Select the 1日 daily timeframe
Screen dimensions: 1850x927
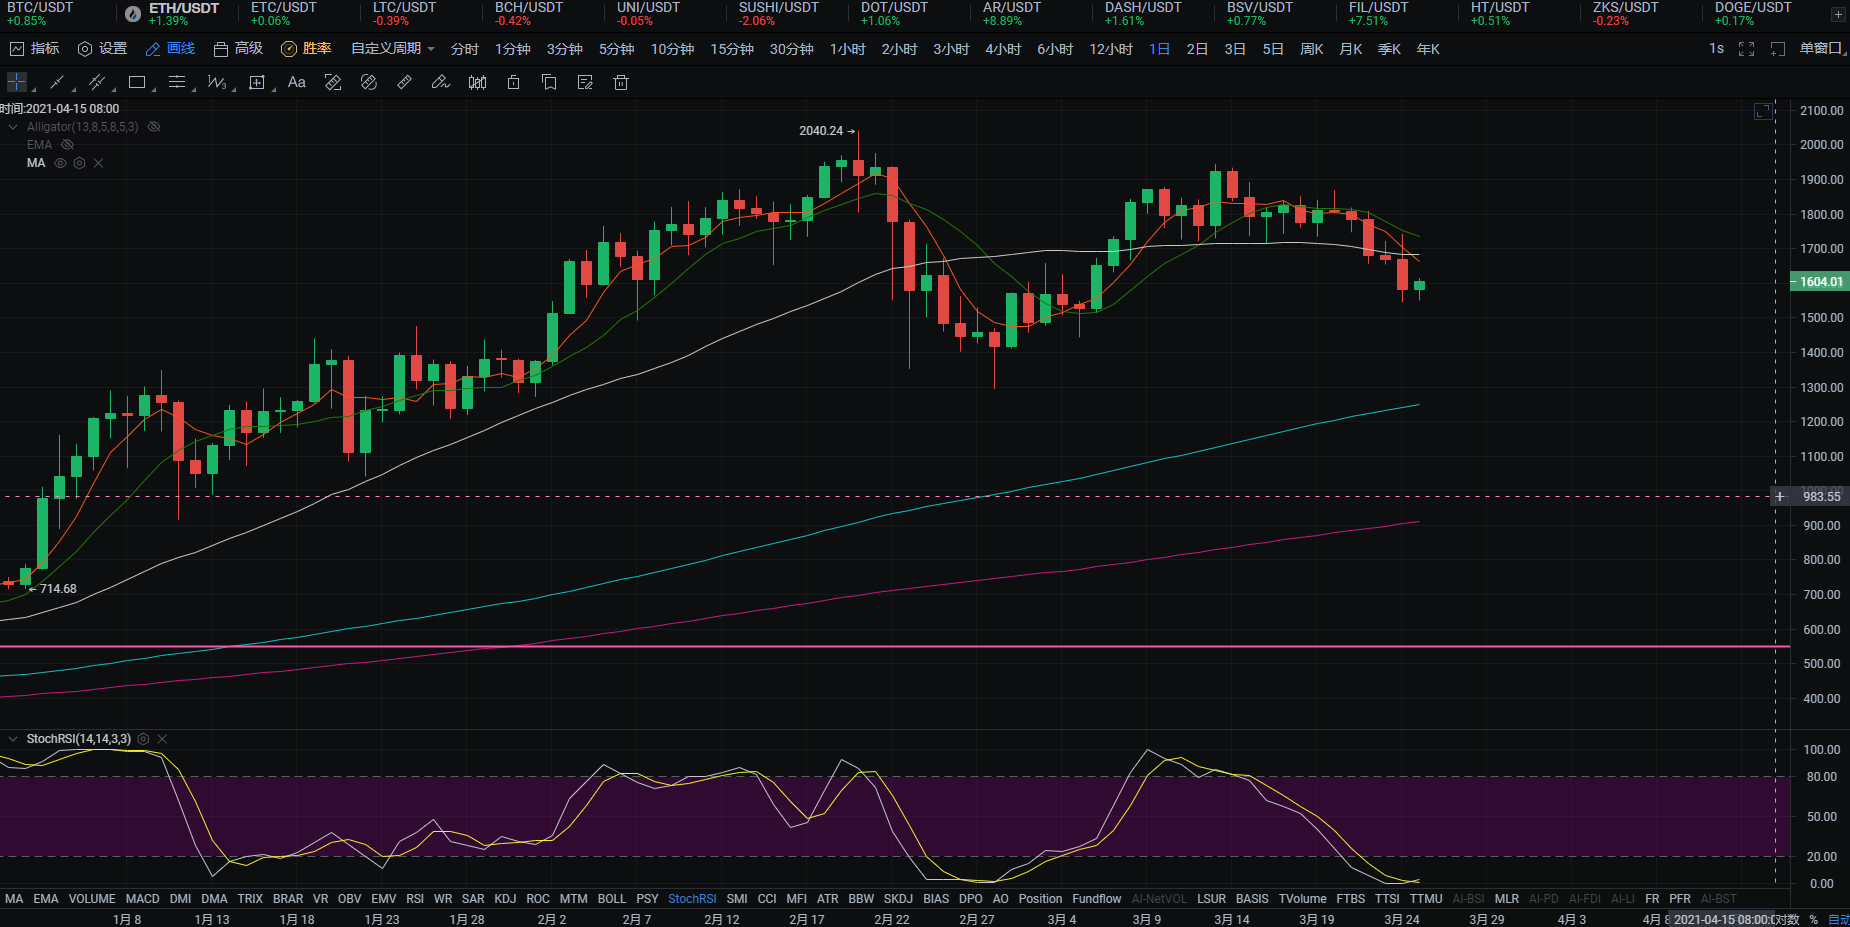[x=1159, y=49]
